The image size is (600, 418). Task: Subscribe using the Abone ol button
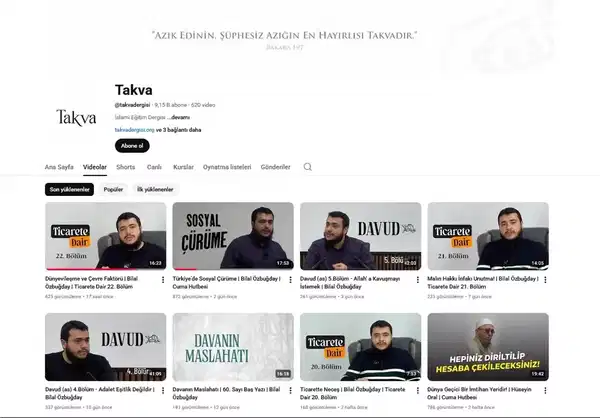pos(132,146)
